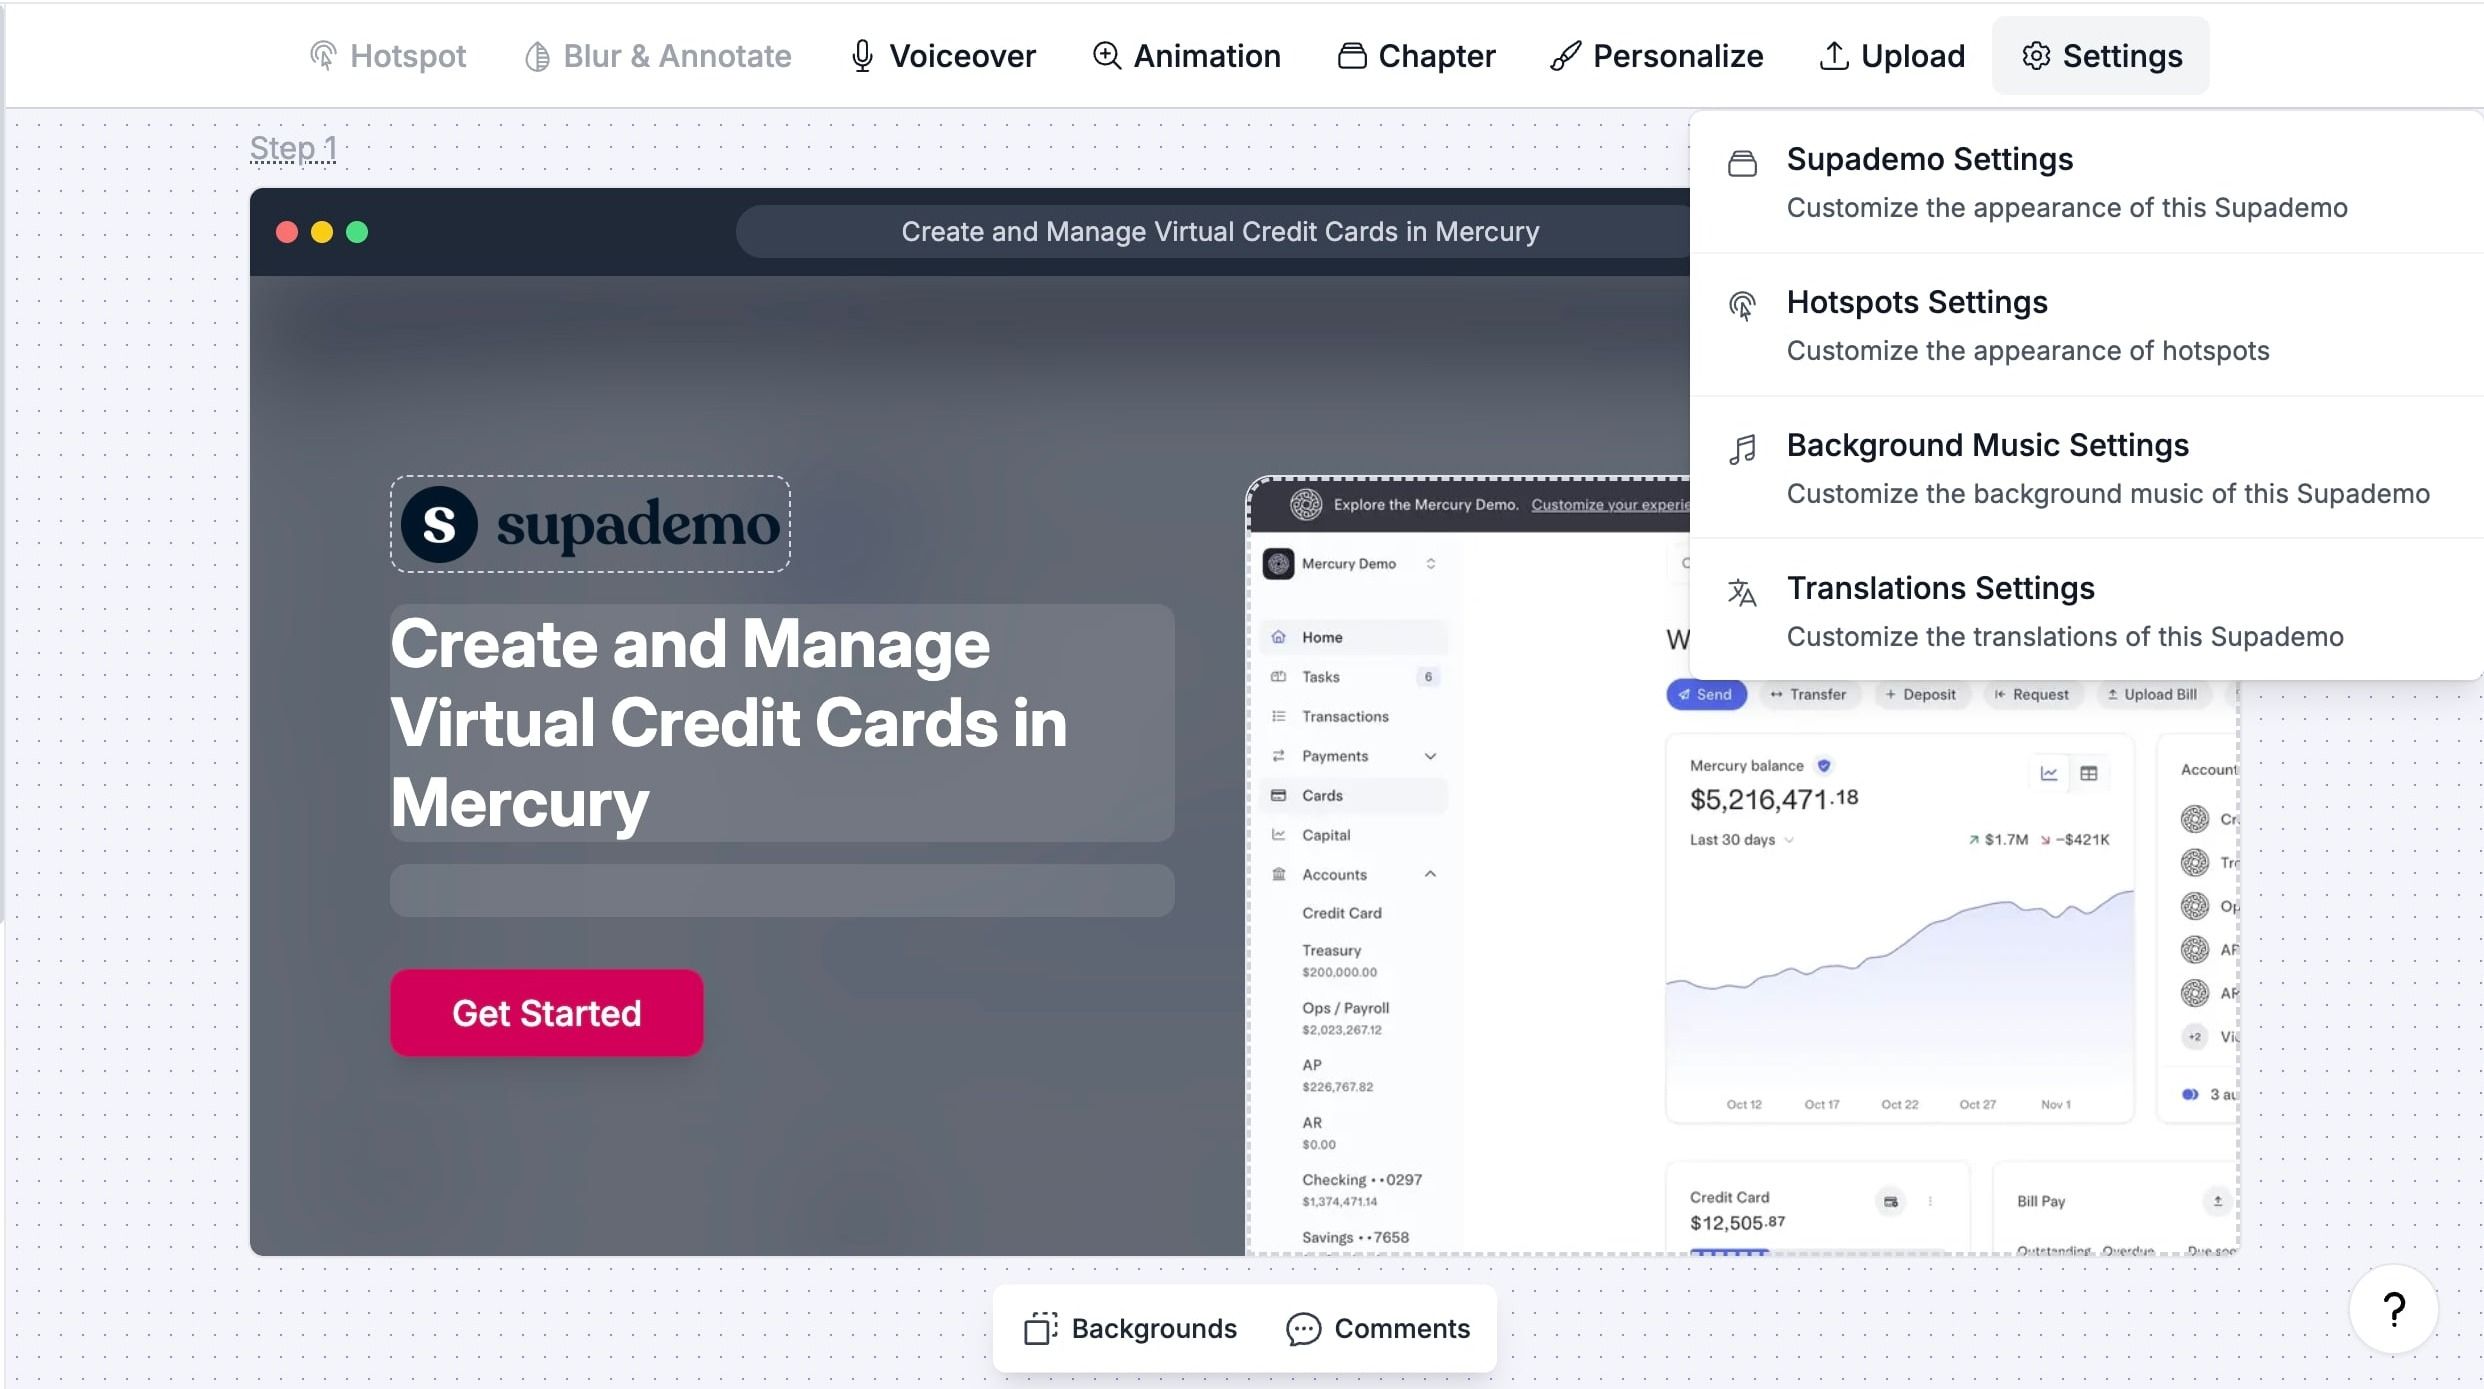The height and width of the screenshot is (1389, 2484).
Task: Open Hotspots Settings menu entry
Action: (x=2086, y=326)
